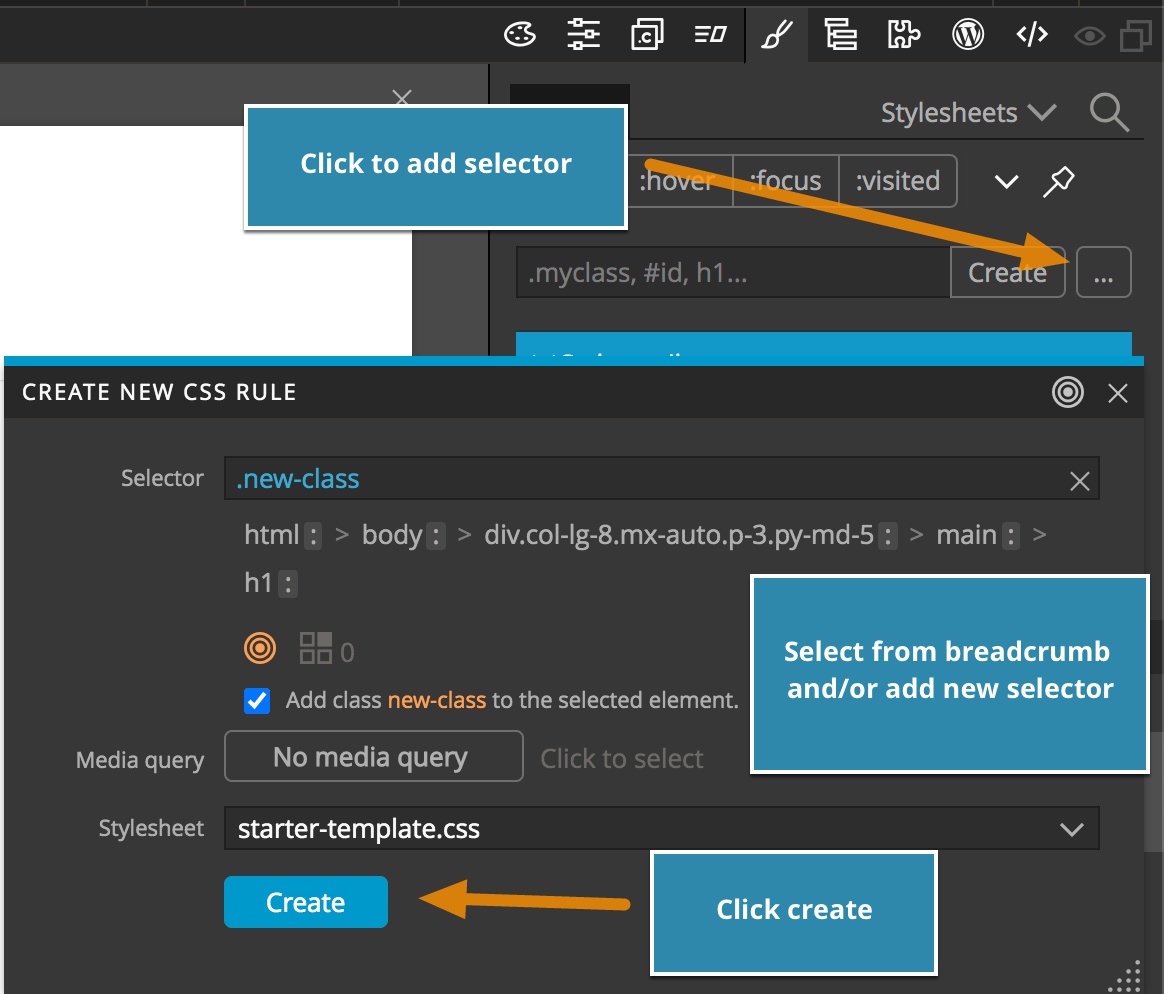The image size is (1164, 994).
Task: Open the Stylesheets dropdown
Action: click(968, 113)
